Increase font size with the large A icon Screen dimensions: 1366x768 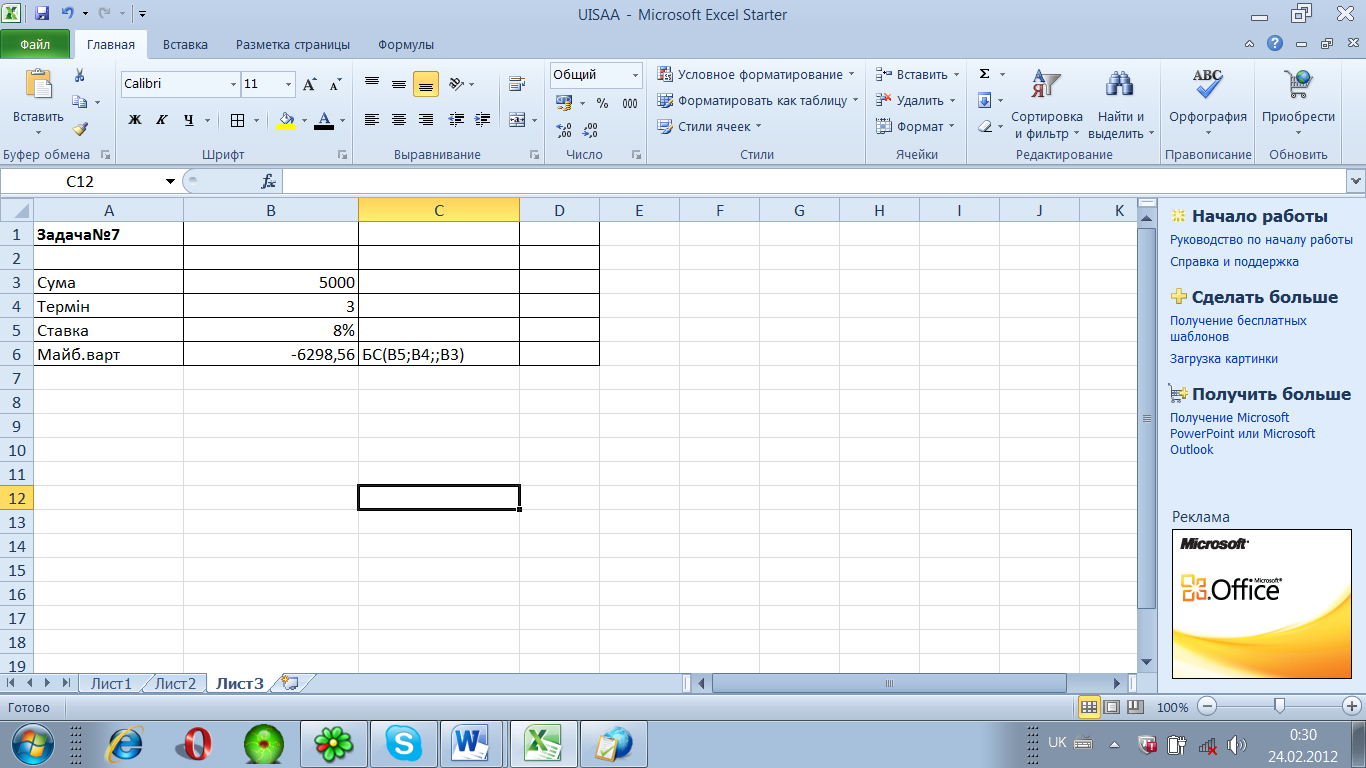(x=310, y=84)
